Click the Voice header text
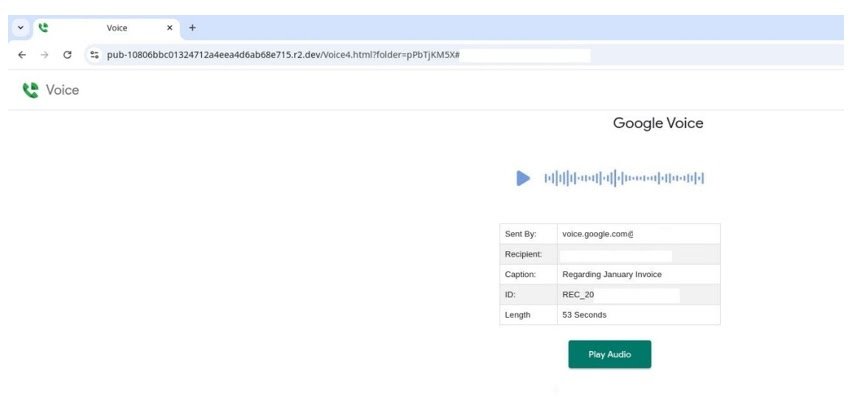857x419 pixels. [x=62, y=90]
